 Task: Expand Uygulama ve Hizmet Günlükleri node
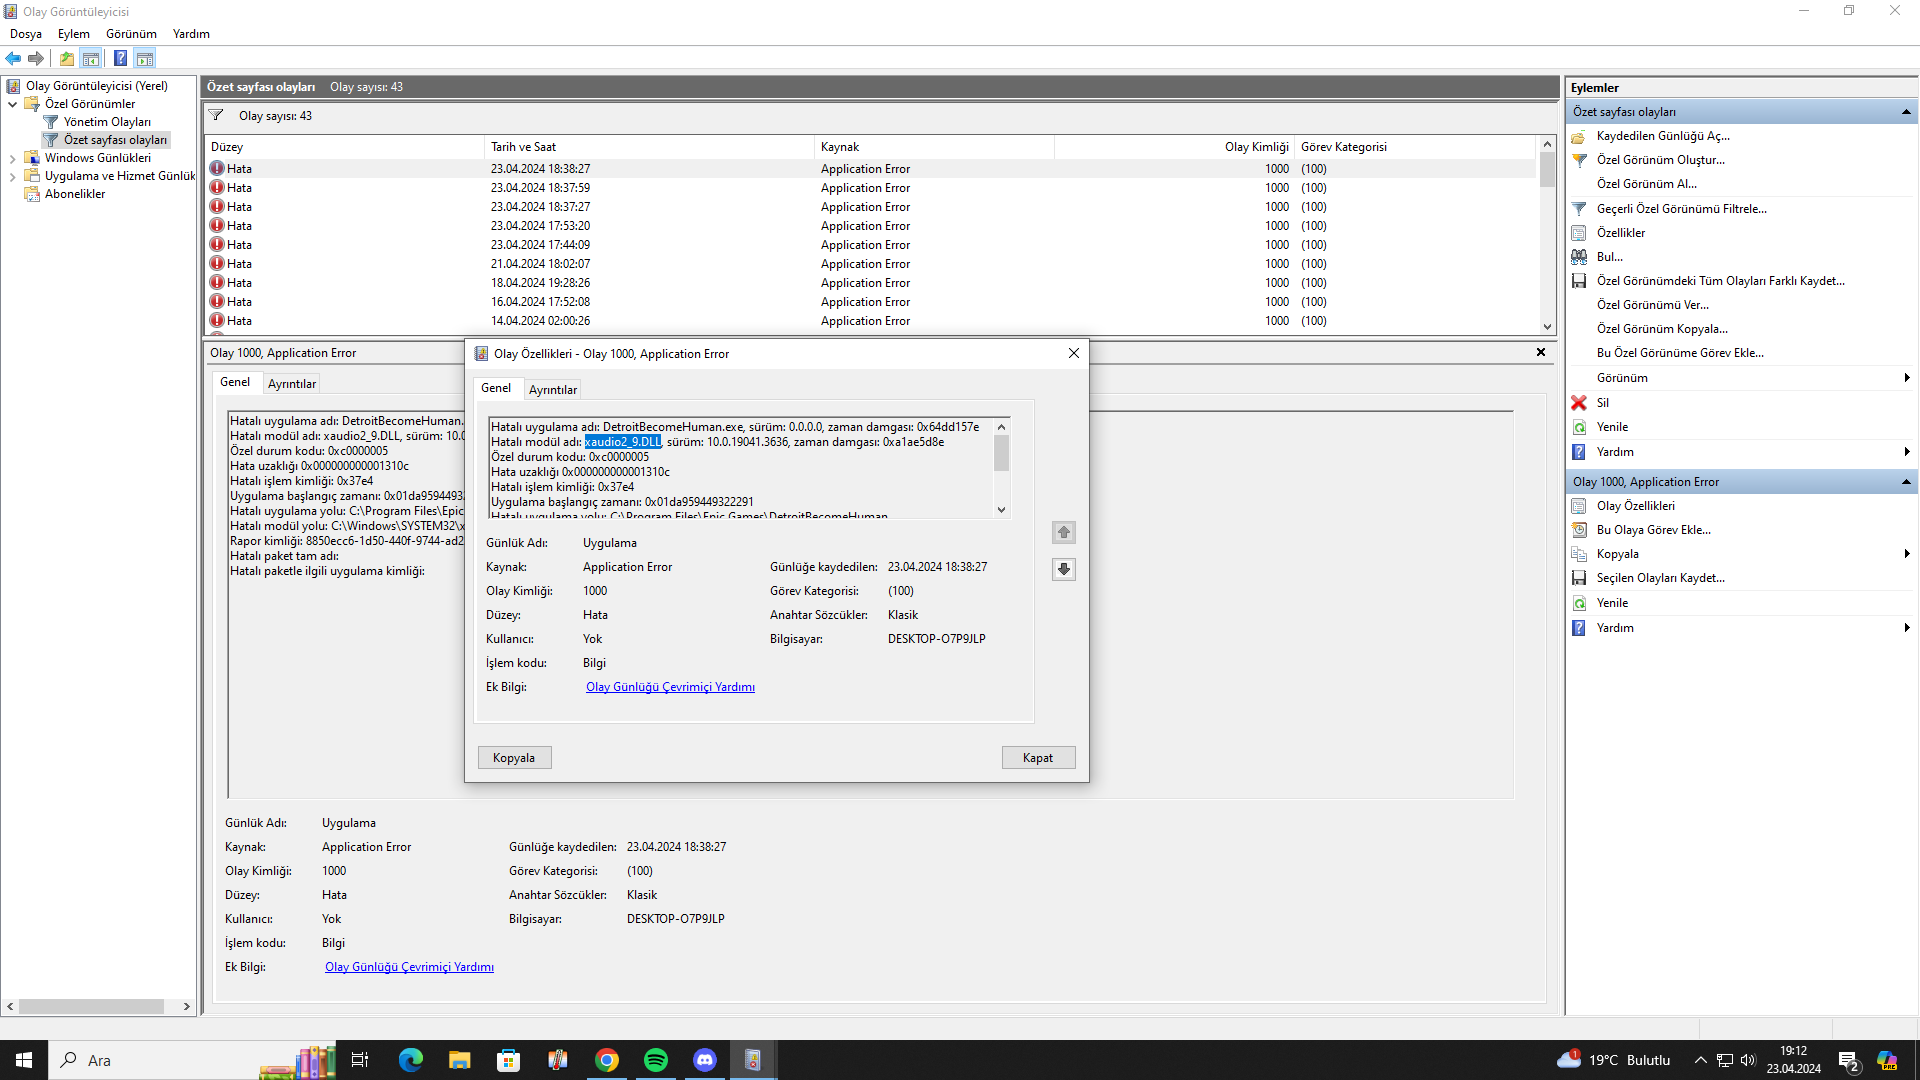coord(12,176)
